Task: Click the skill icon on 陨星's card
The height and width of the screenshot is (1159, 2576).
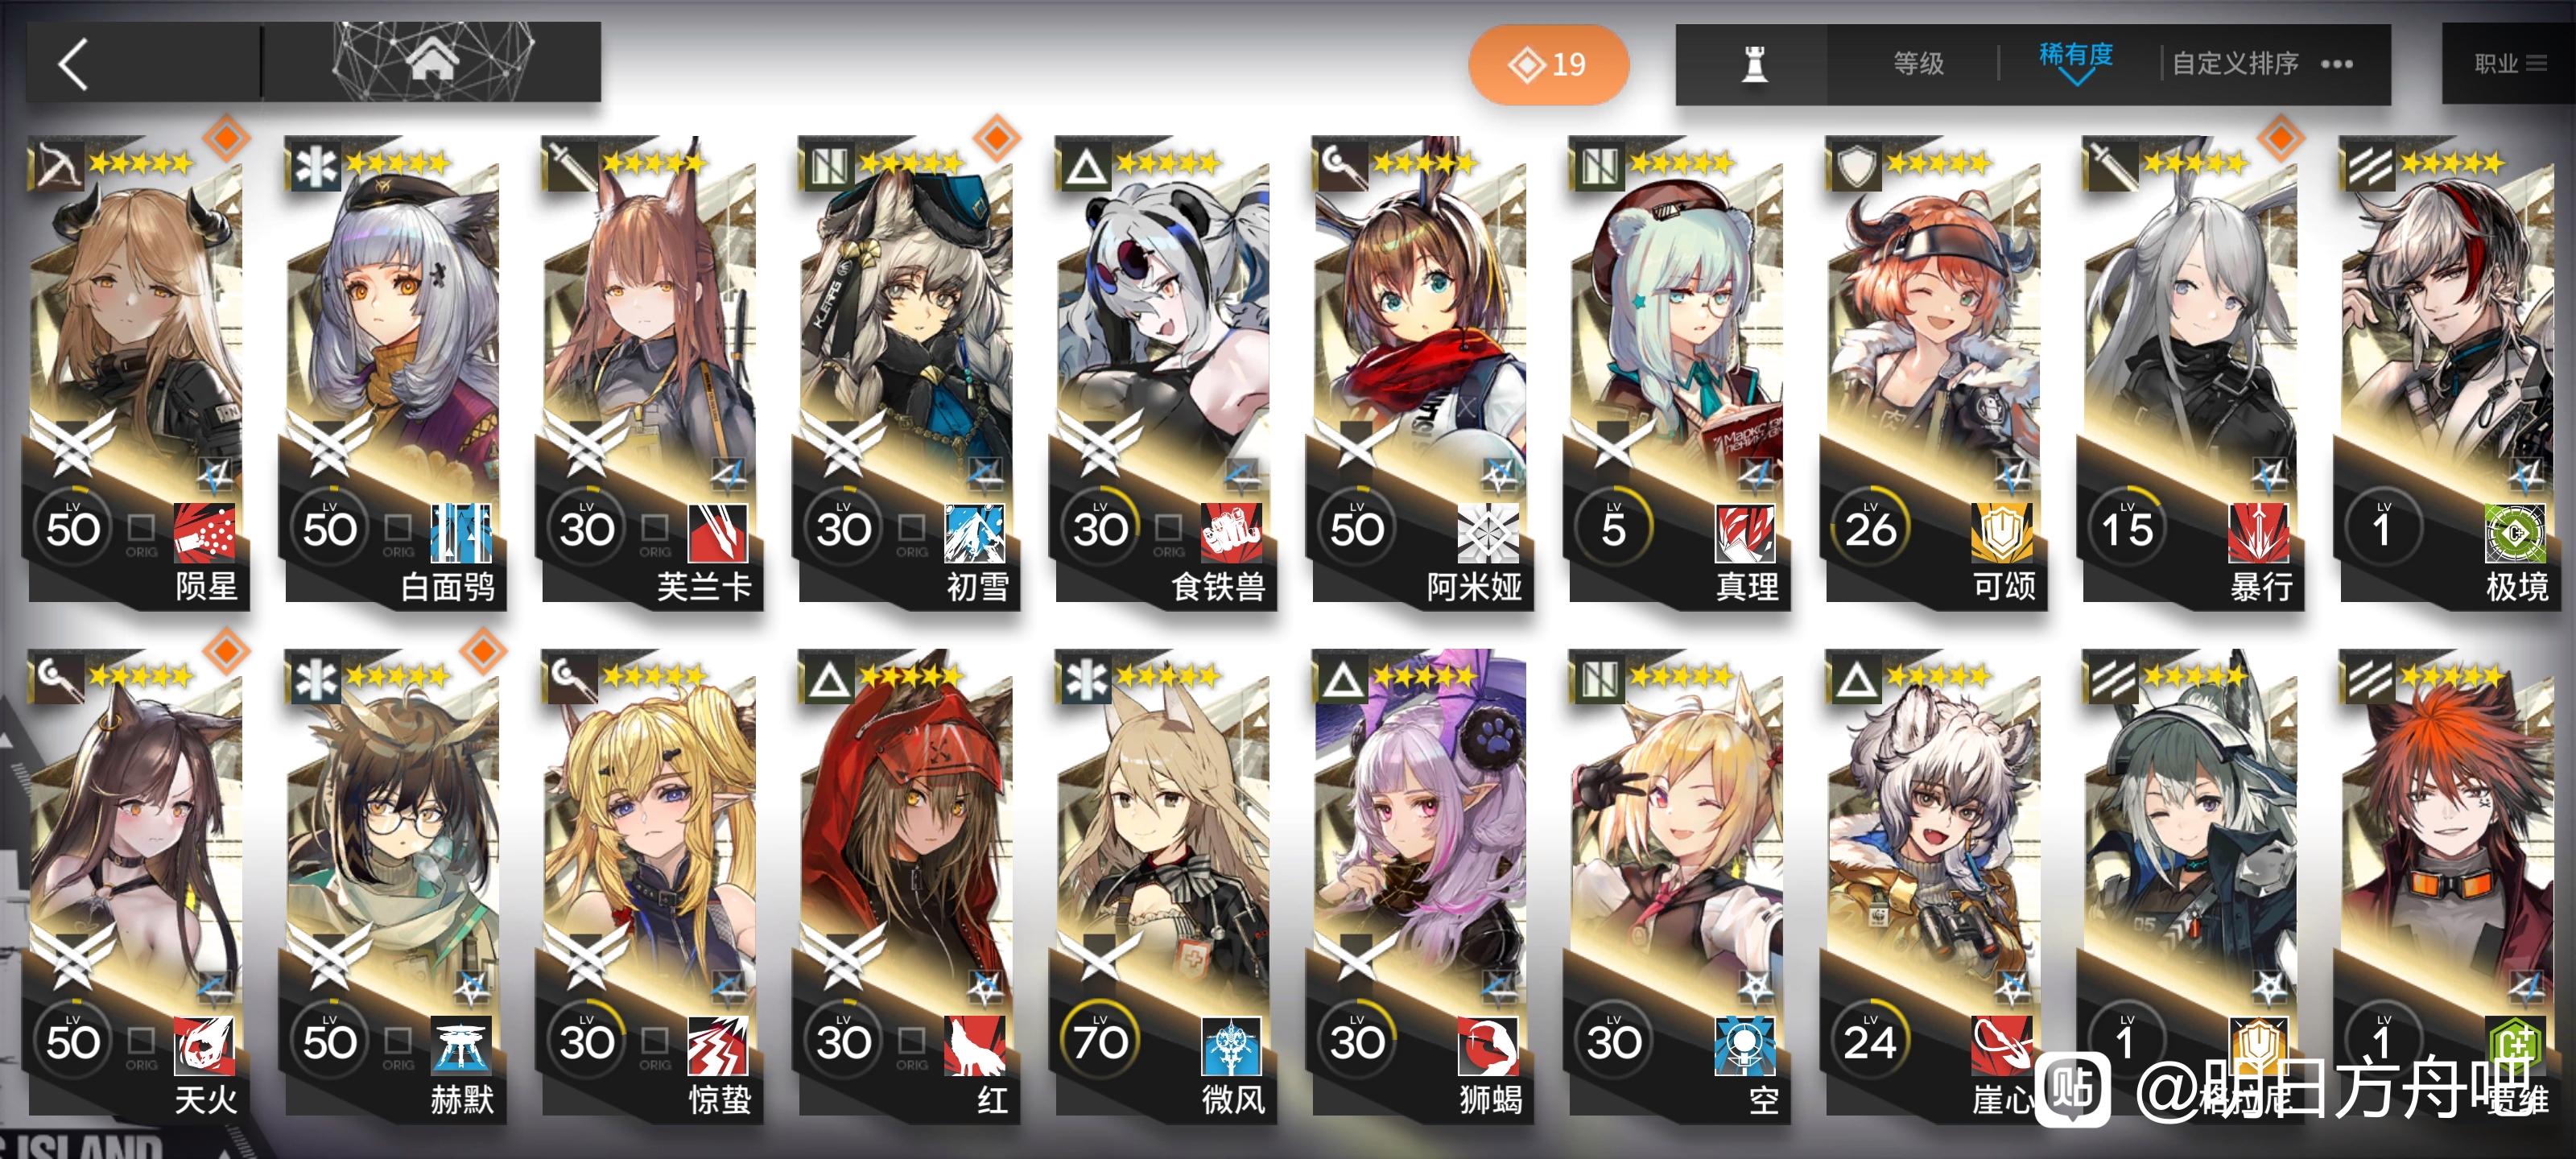Action: coord(205,533)
